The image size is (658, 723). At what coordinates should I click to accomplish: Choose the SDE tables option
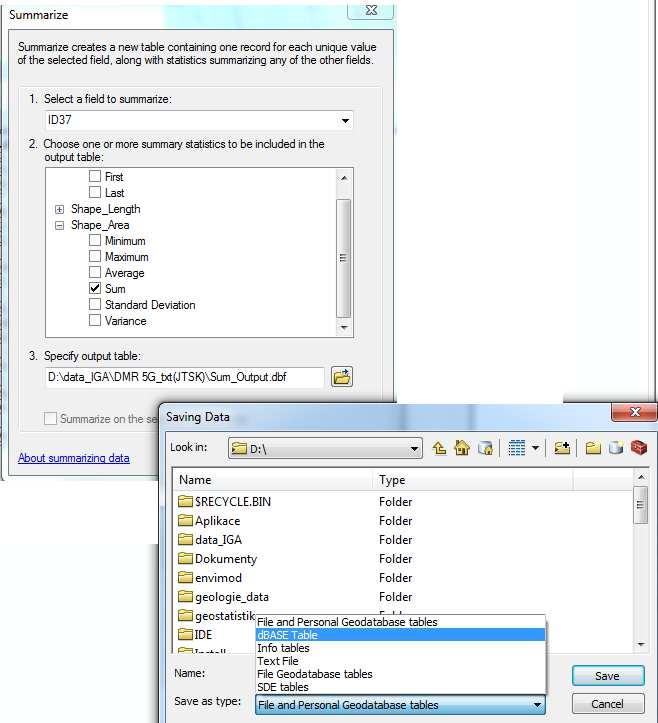click(x=400, y=687)
